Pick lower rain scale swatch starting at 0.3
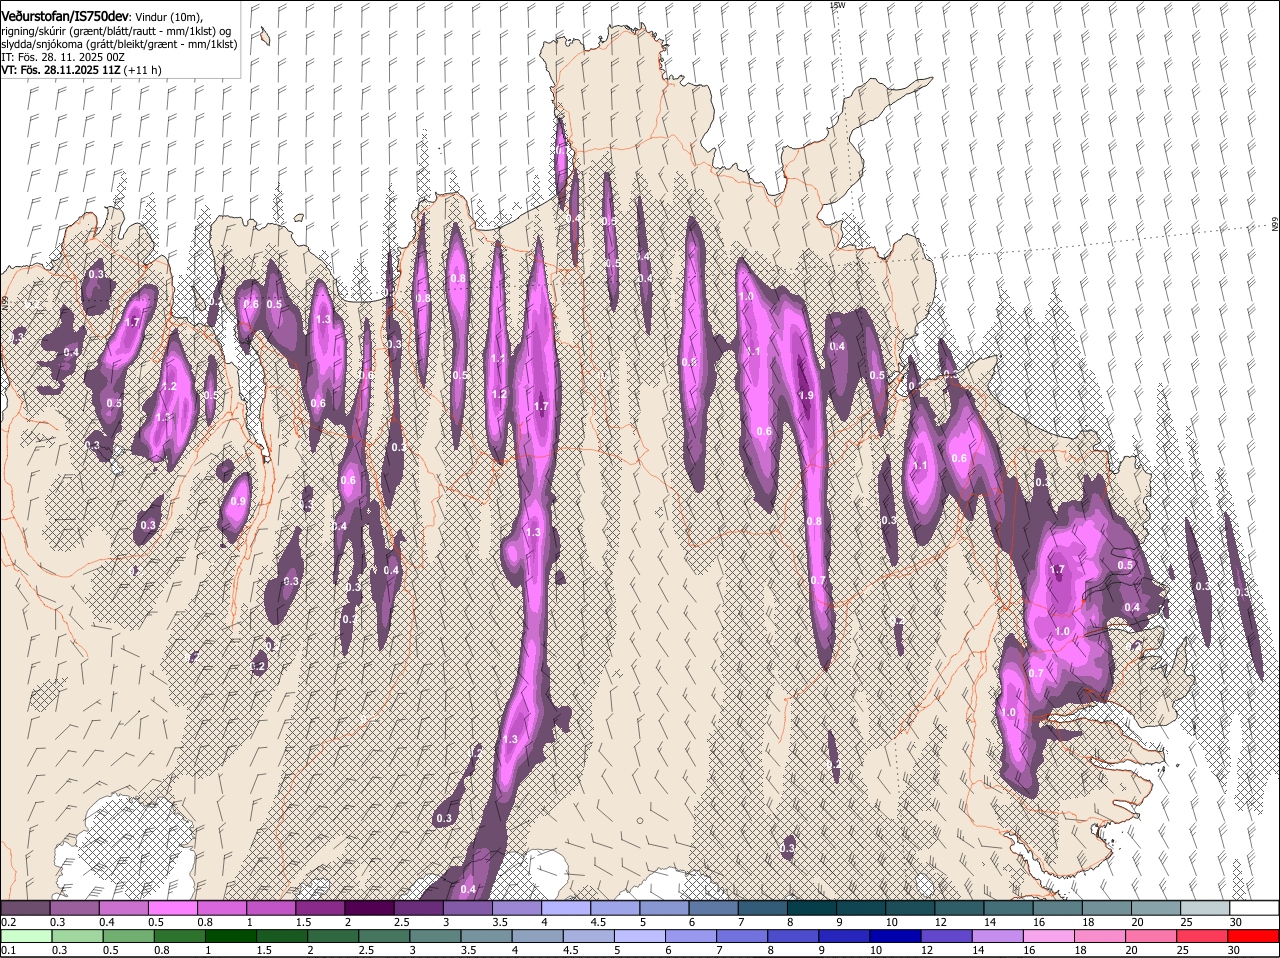The height and width of the screenshot is (958, 1280). tap(77, 936)
